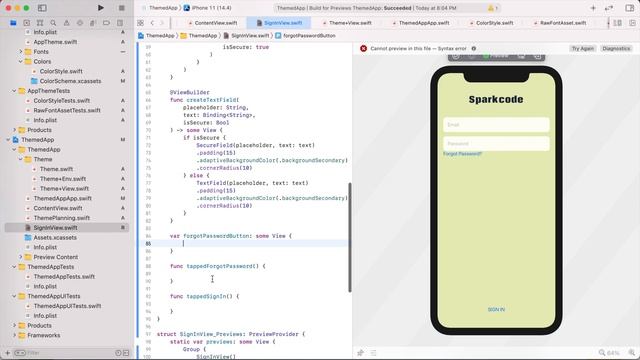Select ThemePlanning.swift in the navigator

(x=62, y=218)
